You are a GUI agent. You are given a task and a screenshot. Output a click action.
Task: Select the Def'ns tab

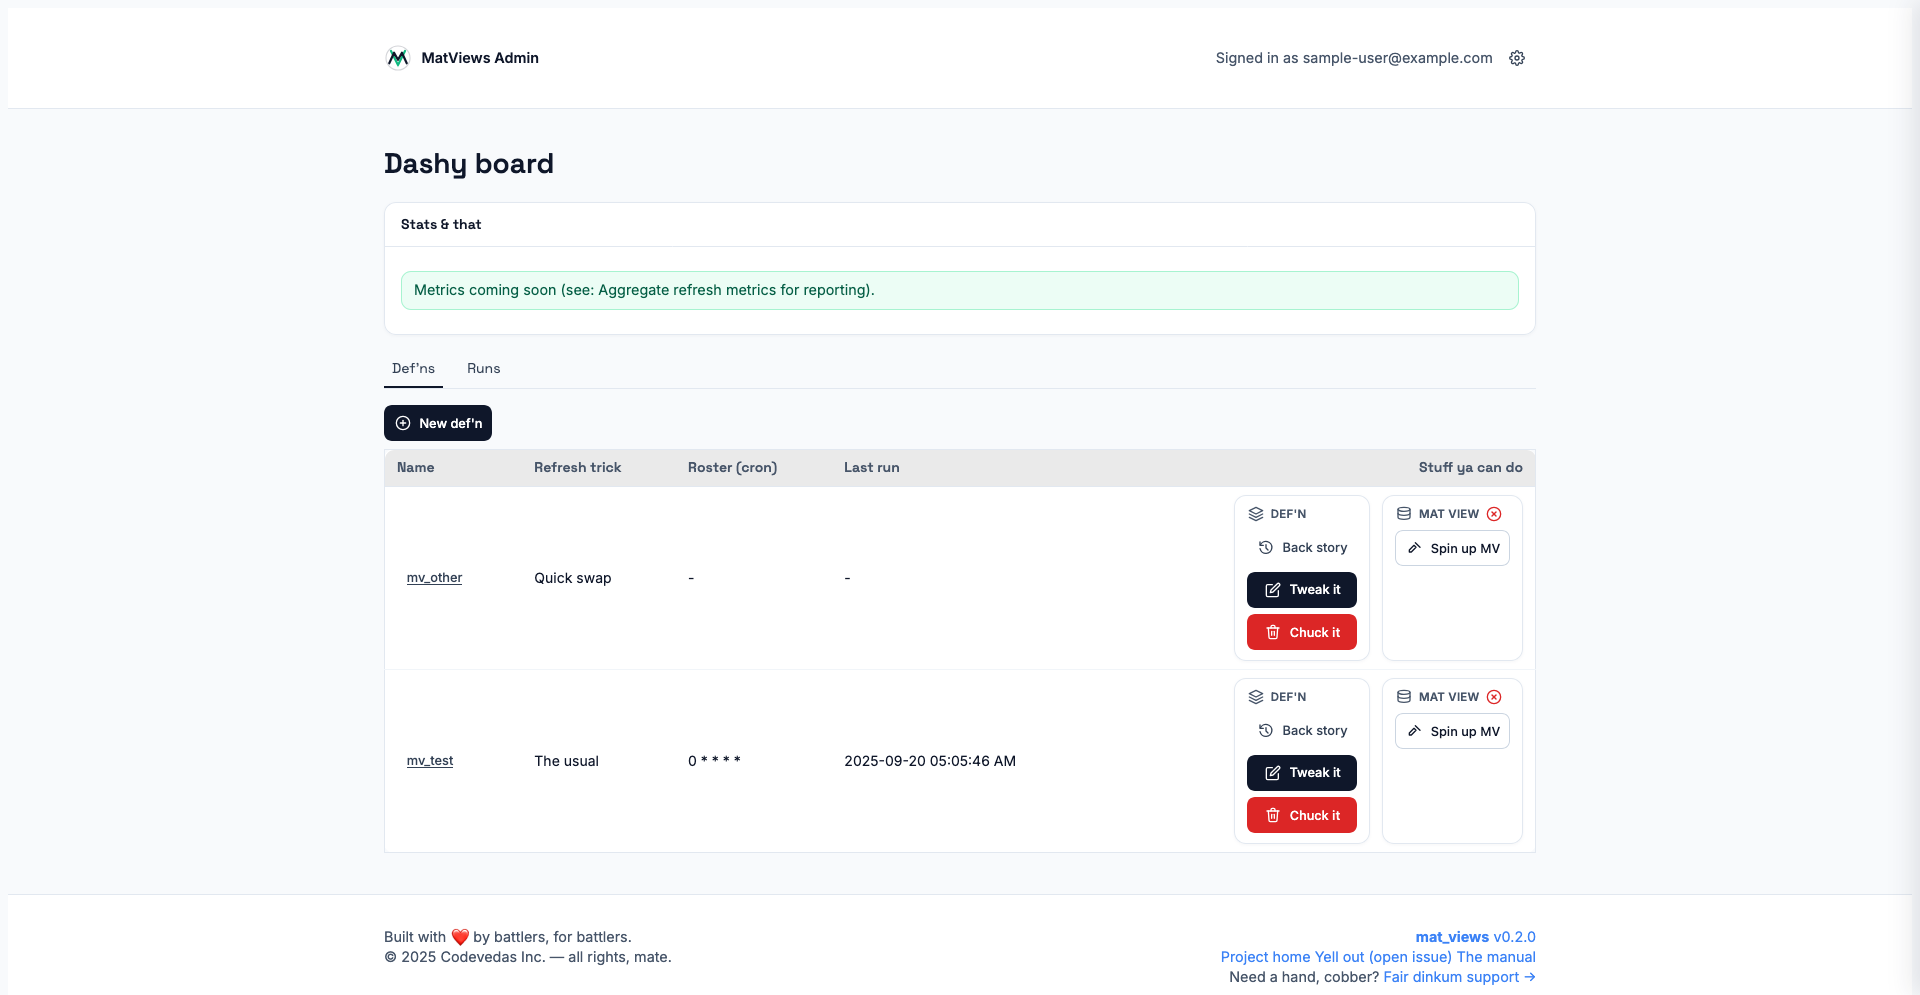click(413, 368)
